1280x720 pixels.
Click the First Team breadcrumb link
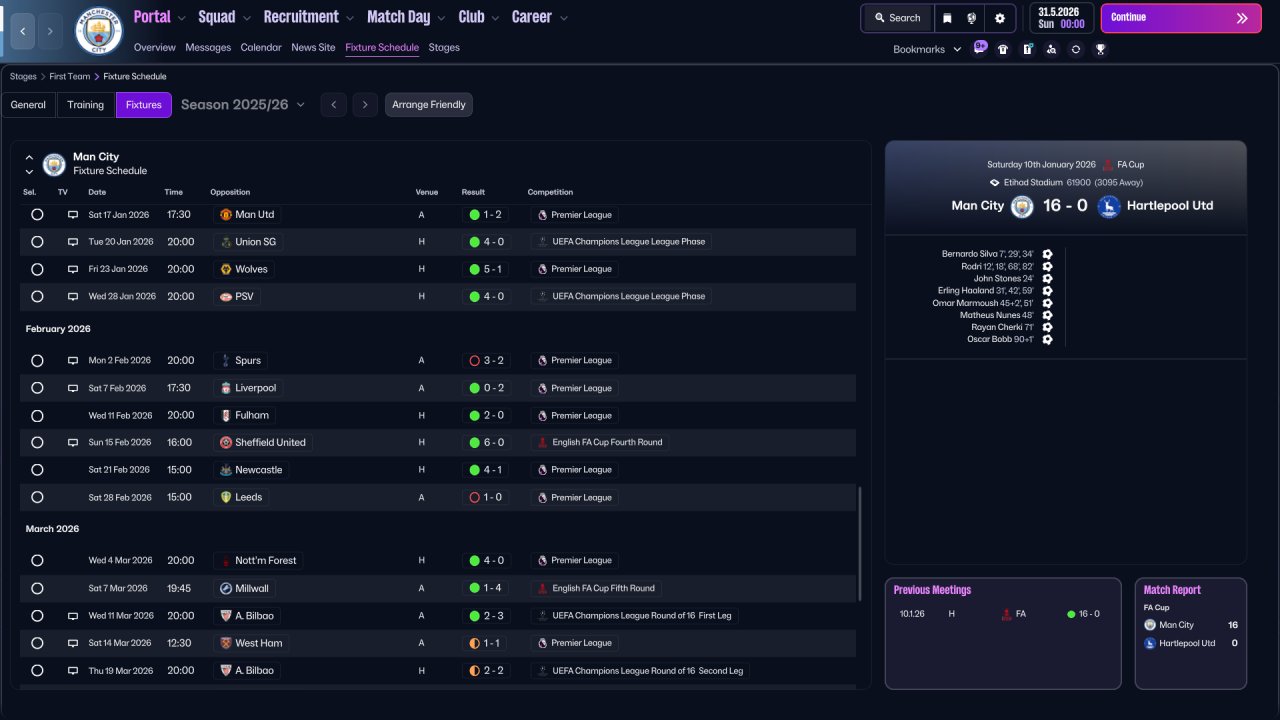point(70,77)
